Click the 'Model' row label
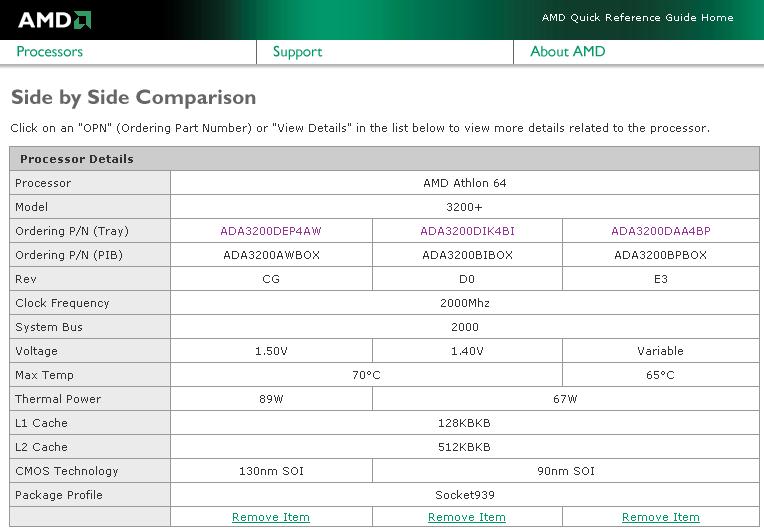Image resolution: width=764 pixels, height=529 pixels. [32, 207]
